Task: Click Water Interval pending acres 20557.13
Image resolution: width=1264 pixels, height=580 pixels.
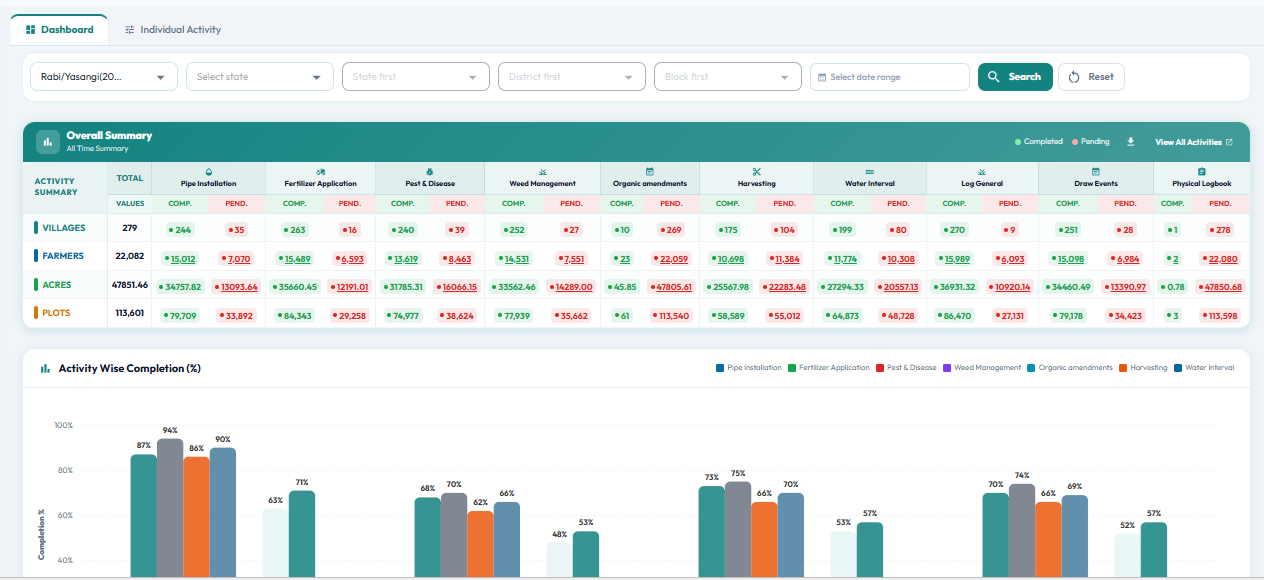Action: [x=899, y=287]
